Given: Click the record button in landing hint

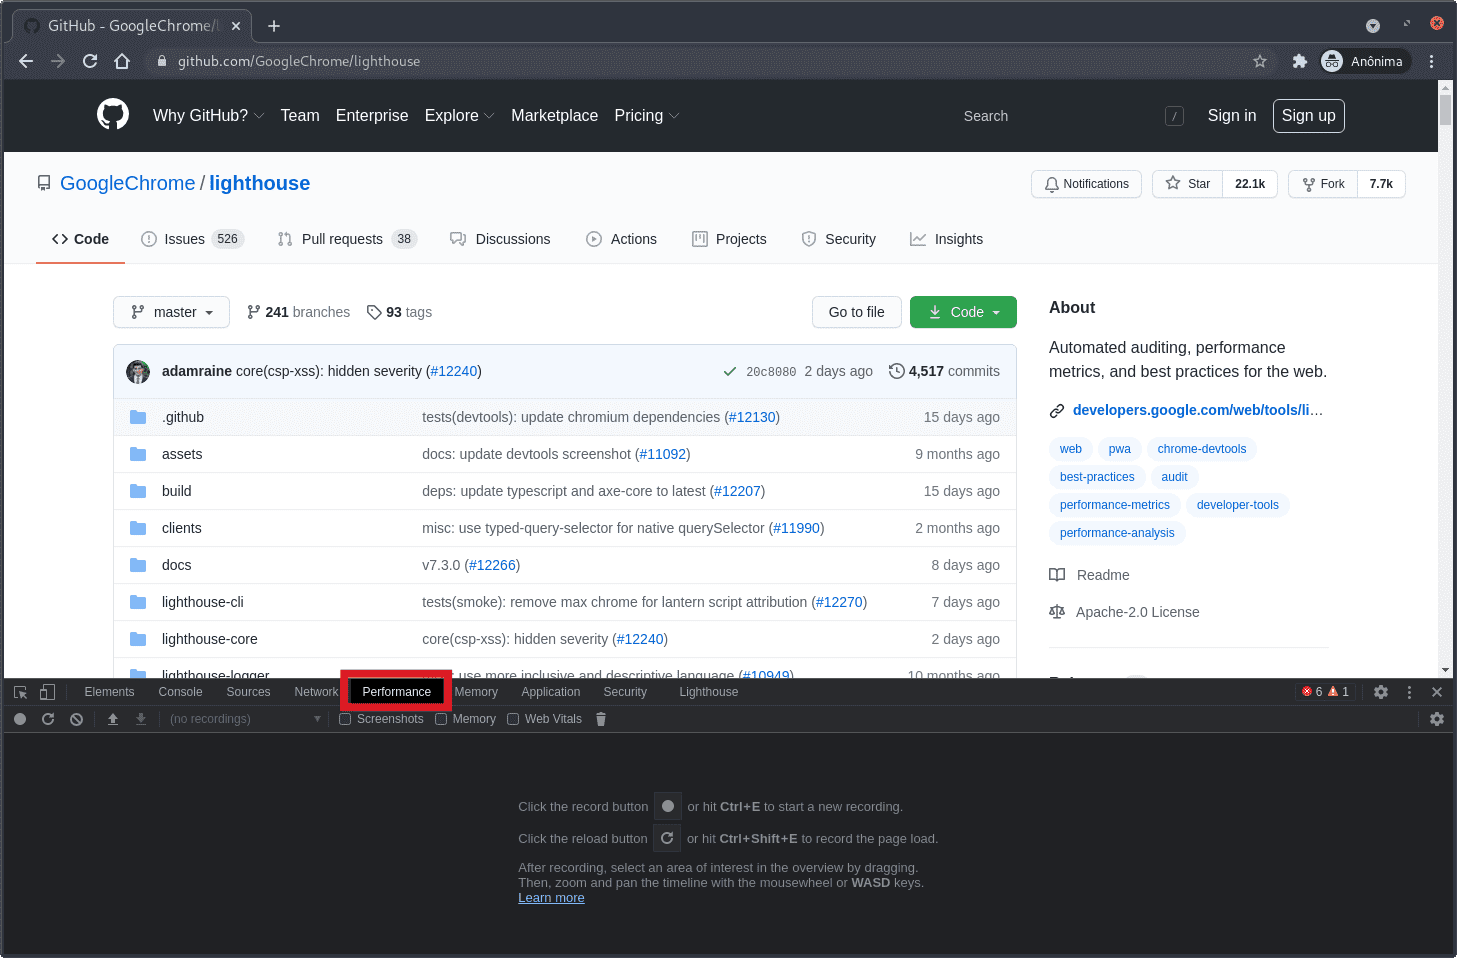Looking at the screenshot, I should pos(668,806).
